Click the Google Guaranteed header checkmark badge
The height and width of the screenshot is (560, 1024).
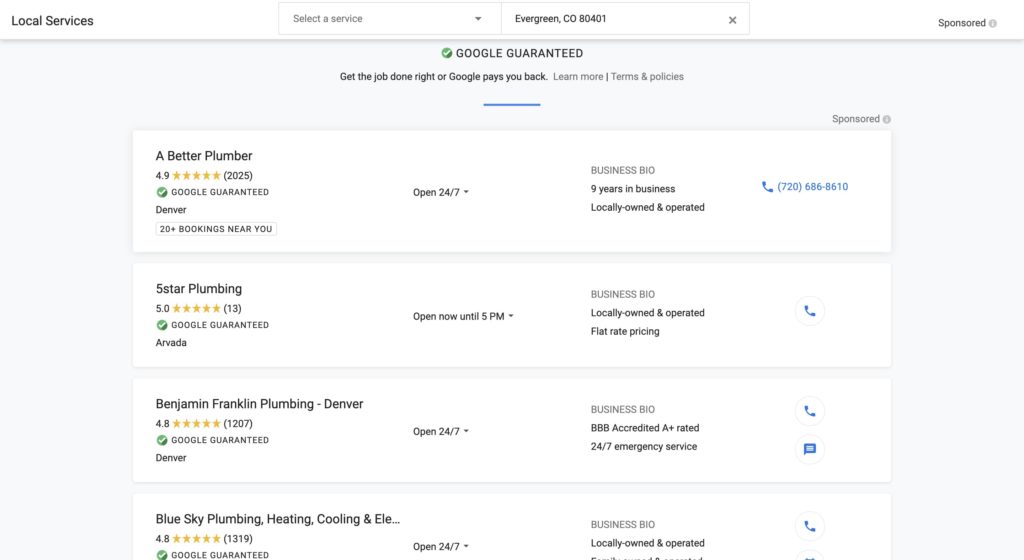tap(447, 53)
